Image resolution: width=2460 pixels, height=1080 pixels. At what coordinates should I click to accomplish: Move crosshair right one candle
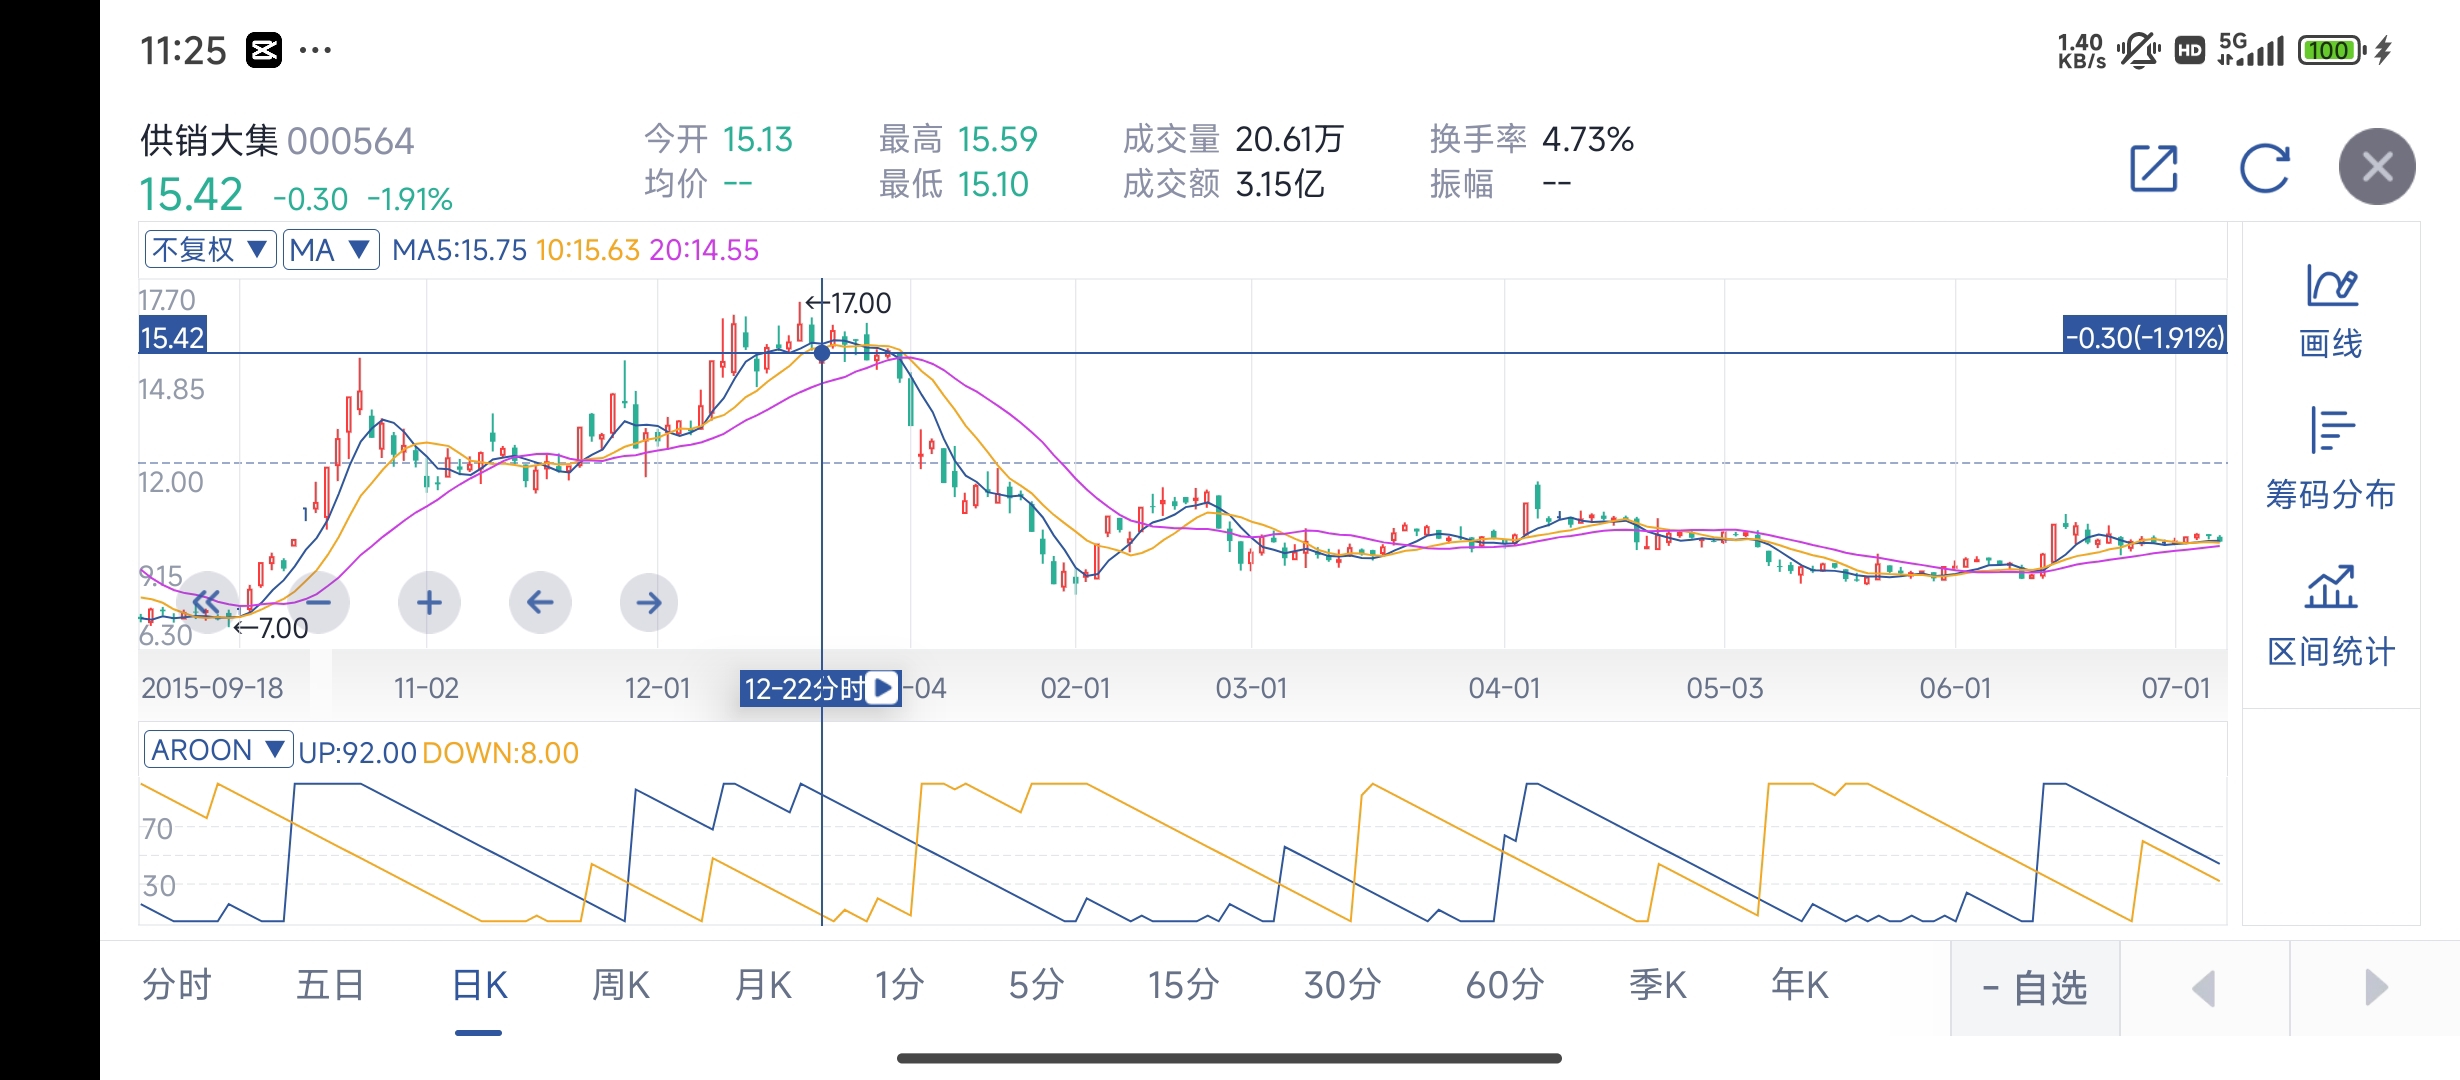pyautogui.click(x=649, y=602)
